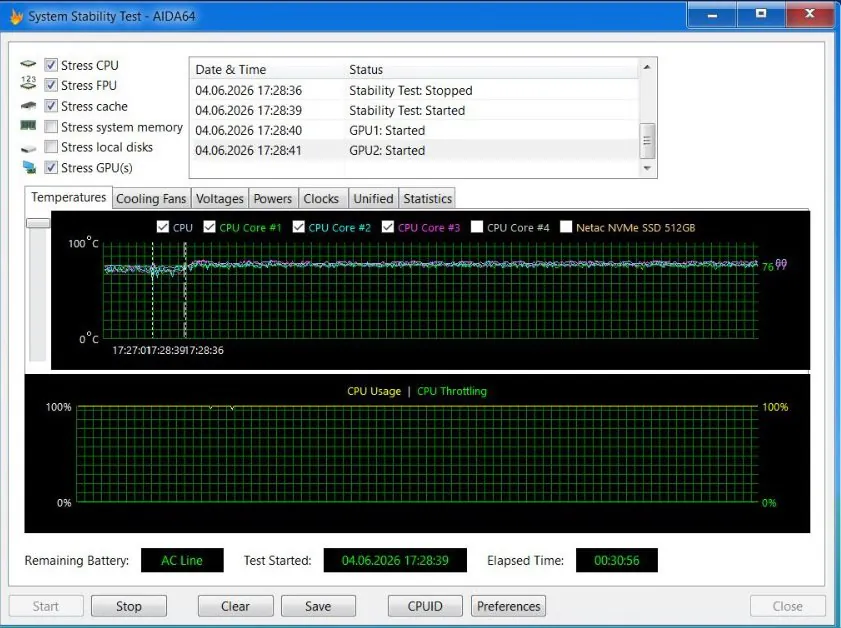The height and width of the screenshot is (628, 841).
Task: Close the System Stability Test window
Action: (x=810, y=14)
